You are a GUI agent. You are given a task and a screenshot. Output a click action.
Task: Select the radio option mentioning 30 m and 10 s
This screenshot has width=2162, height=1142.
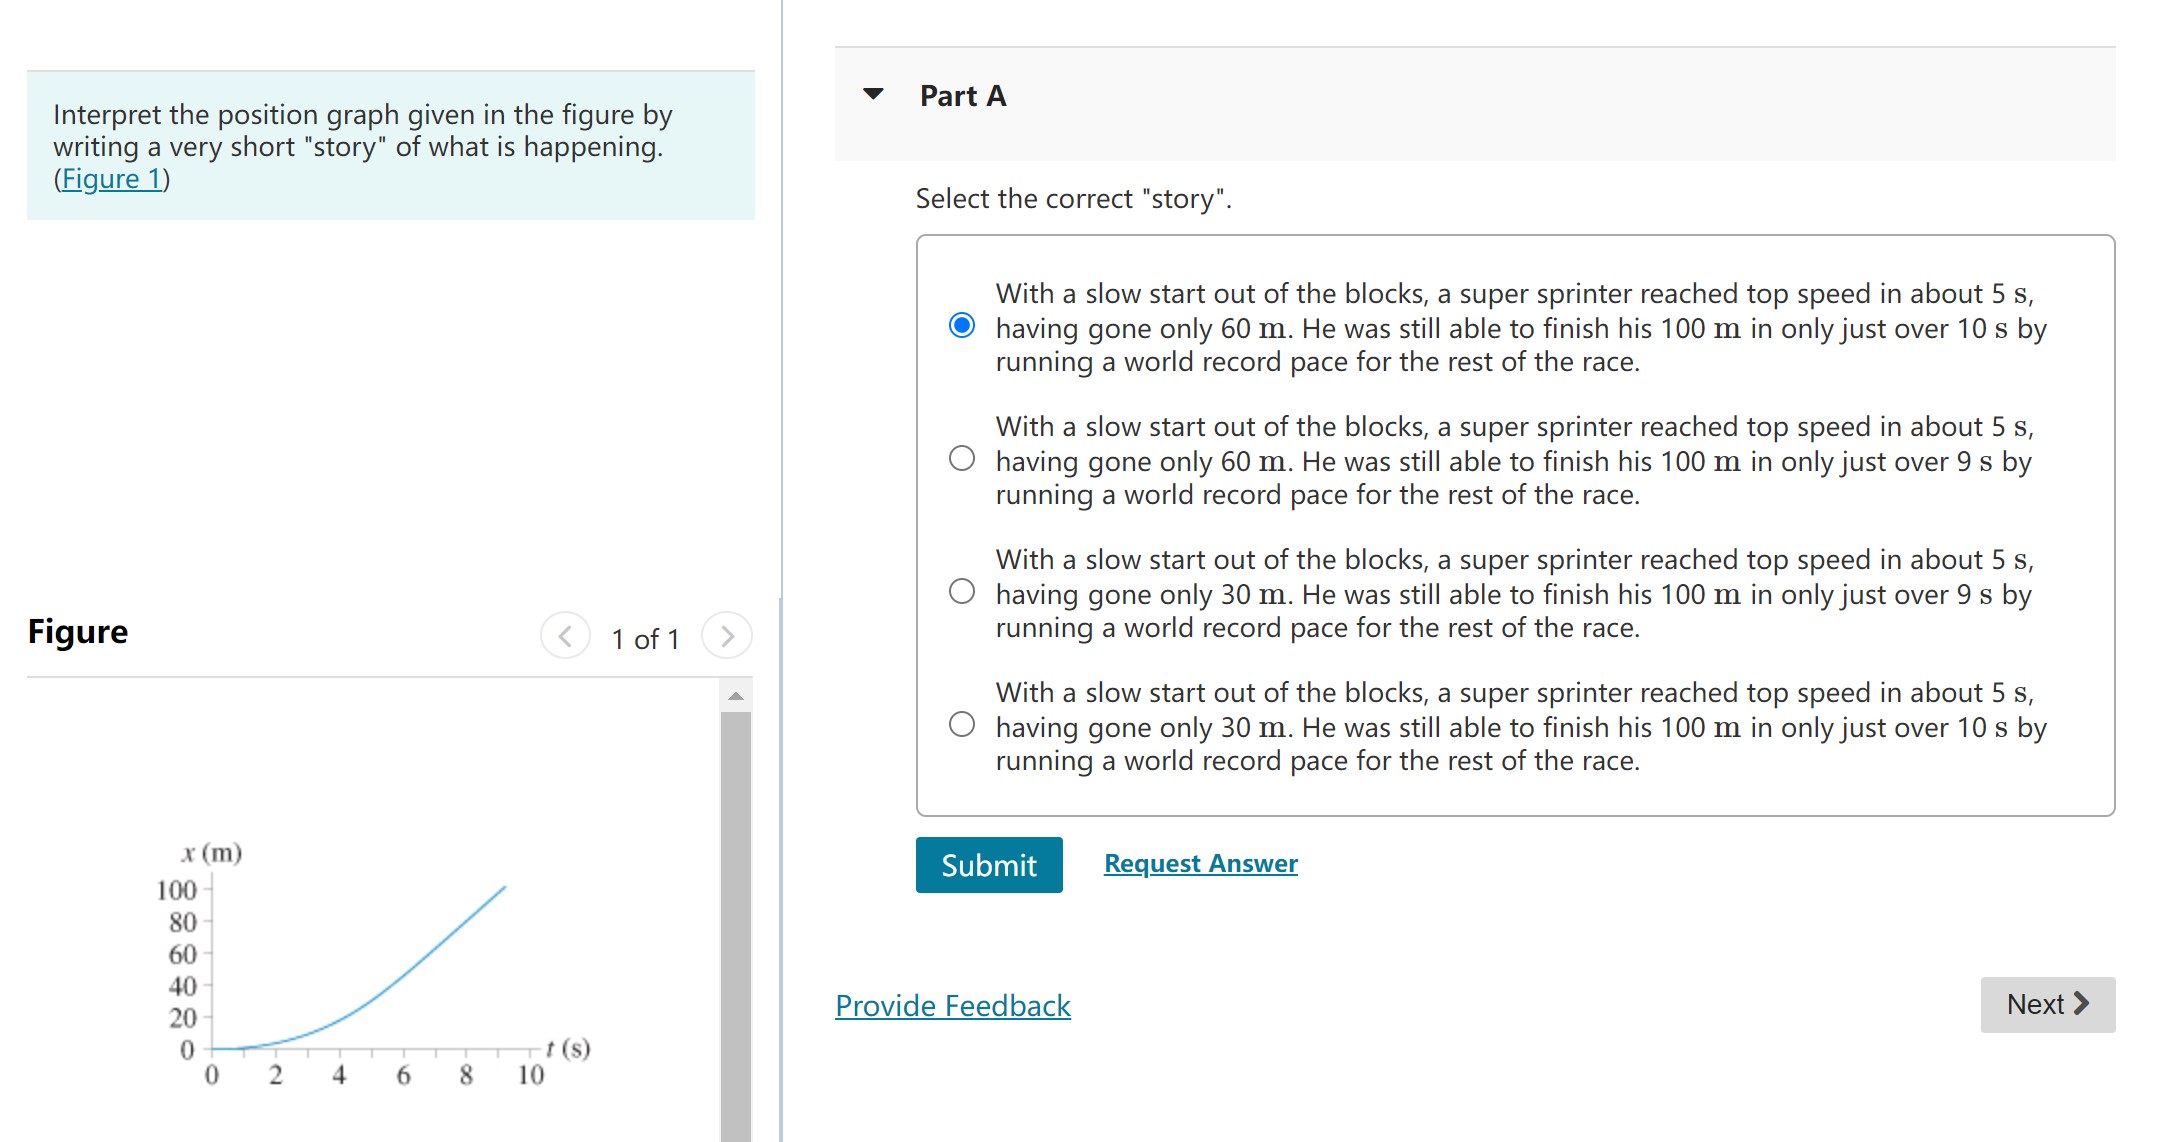[960, 723]
